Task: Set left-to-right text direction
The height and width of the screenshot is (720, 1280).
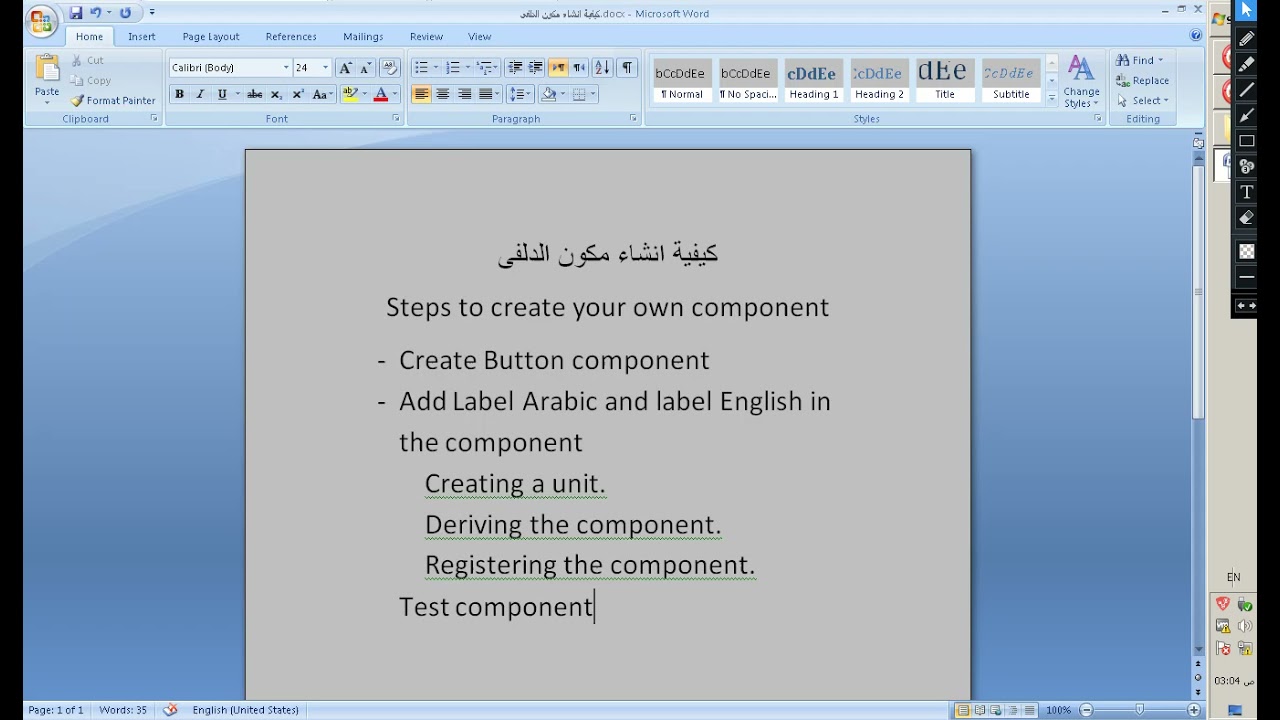Action: pyautogui.click(x=558, y=68)
